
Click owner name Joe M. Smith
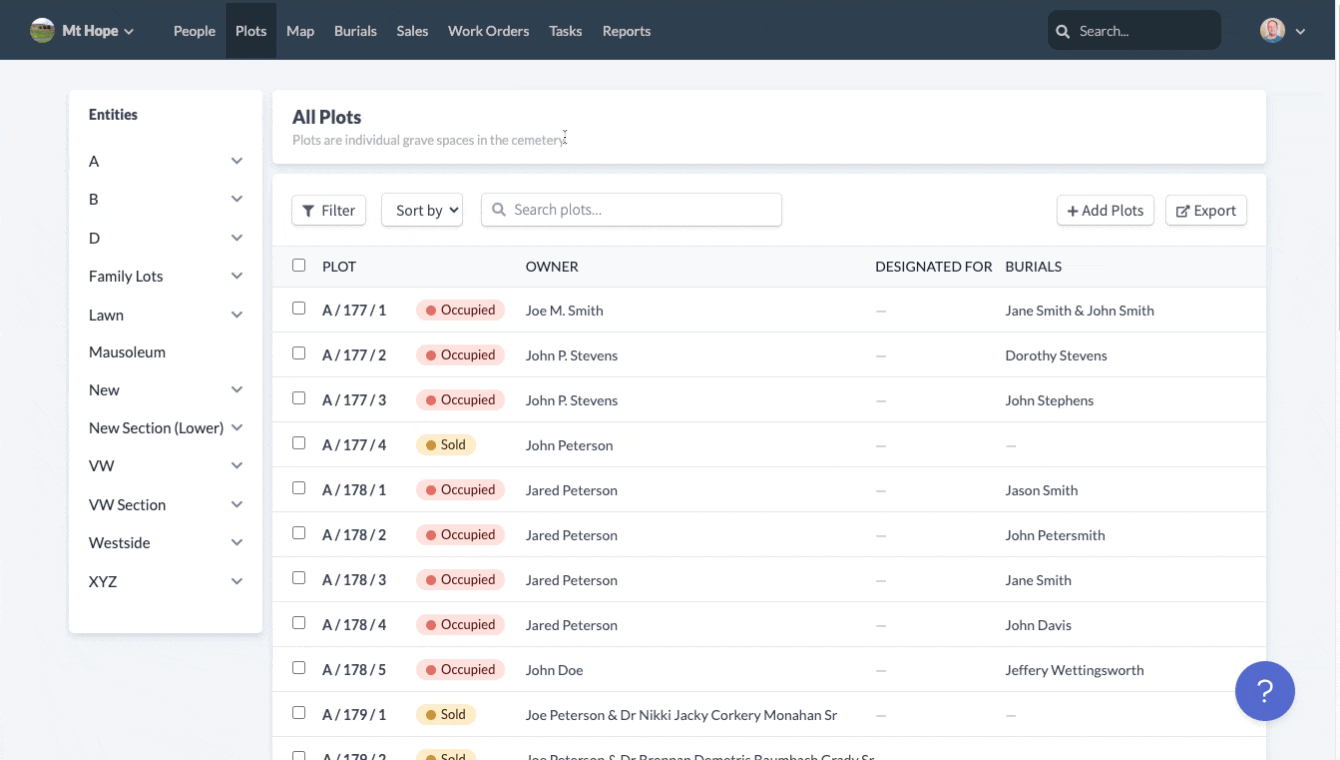564,310
